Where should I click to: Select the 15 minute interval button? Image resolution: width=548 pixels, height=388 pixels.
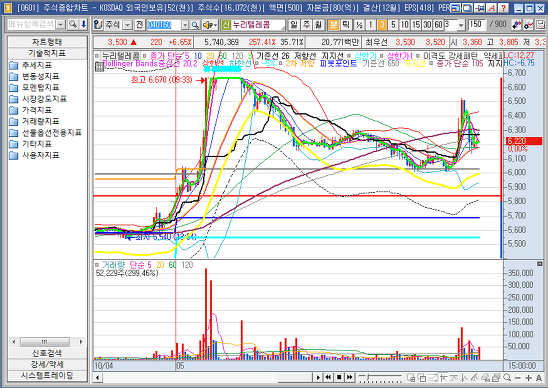416,24
